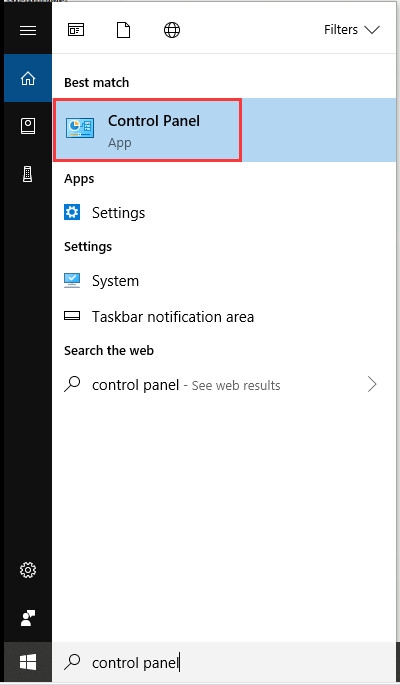Filter results by Apps icon
This screenshot has height=685, width=400.
click(x=76, y=30)
